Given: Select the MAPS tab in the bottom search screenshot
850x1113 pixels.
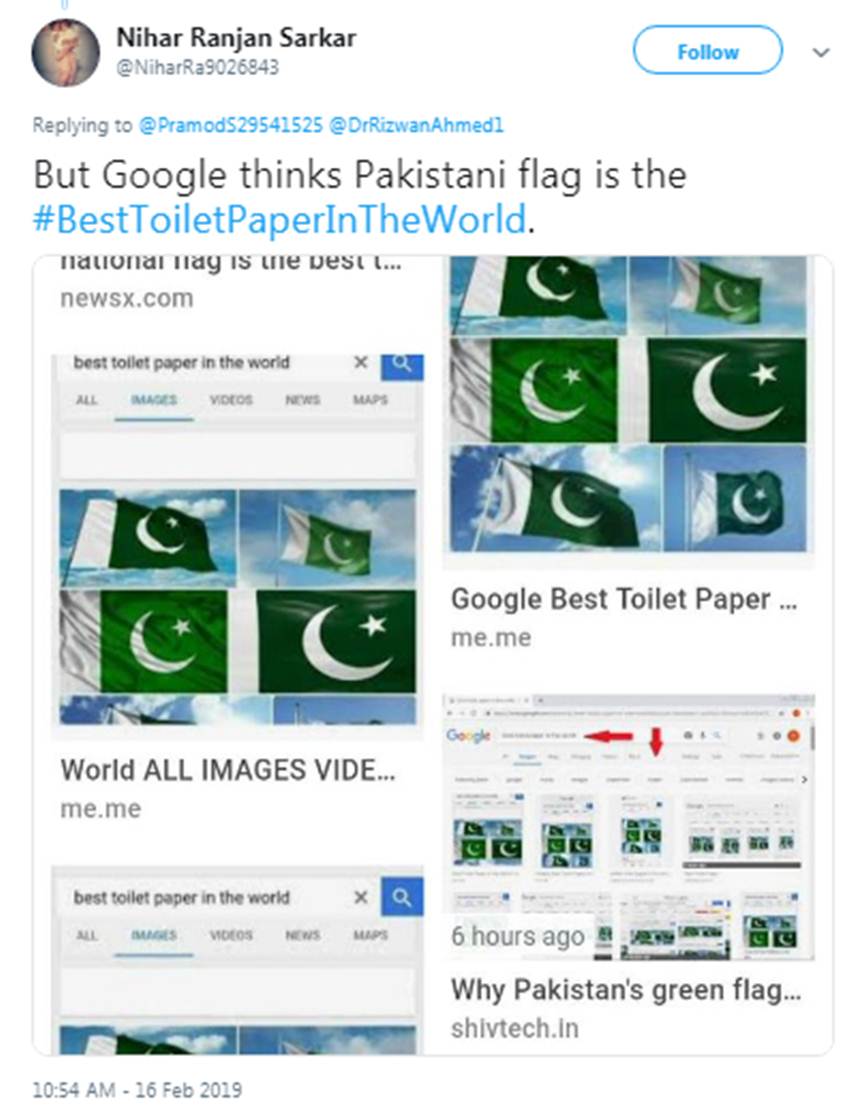Looking at the screenshot, I should [370, 935].
